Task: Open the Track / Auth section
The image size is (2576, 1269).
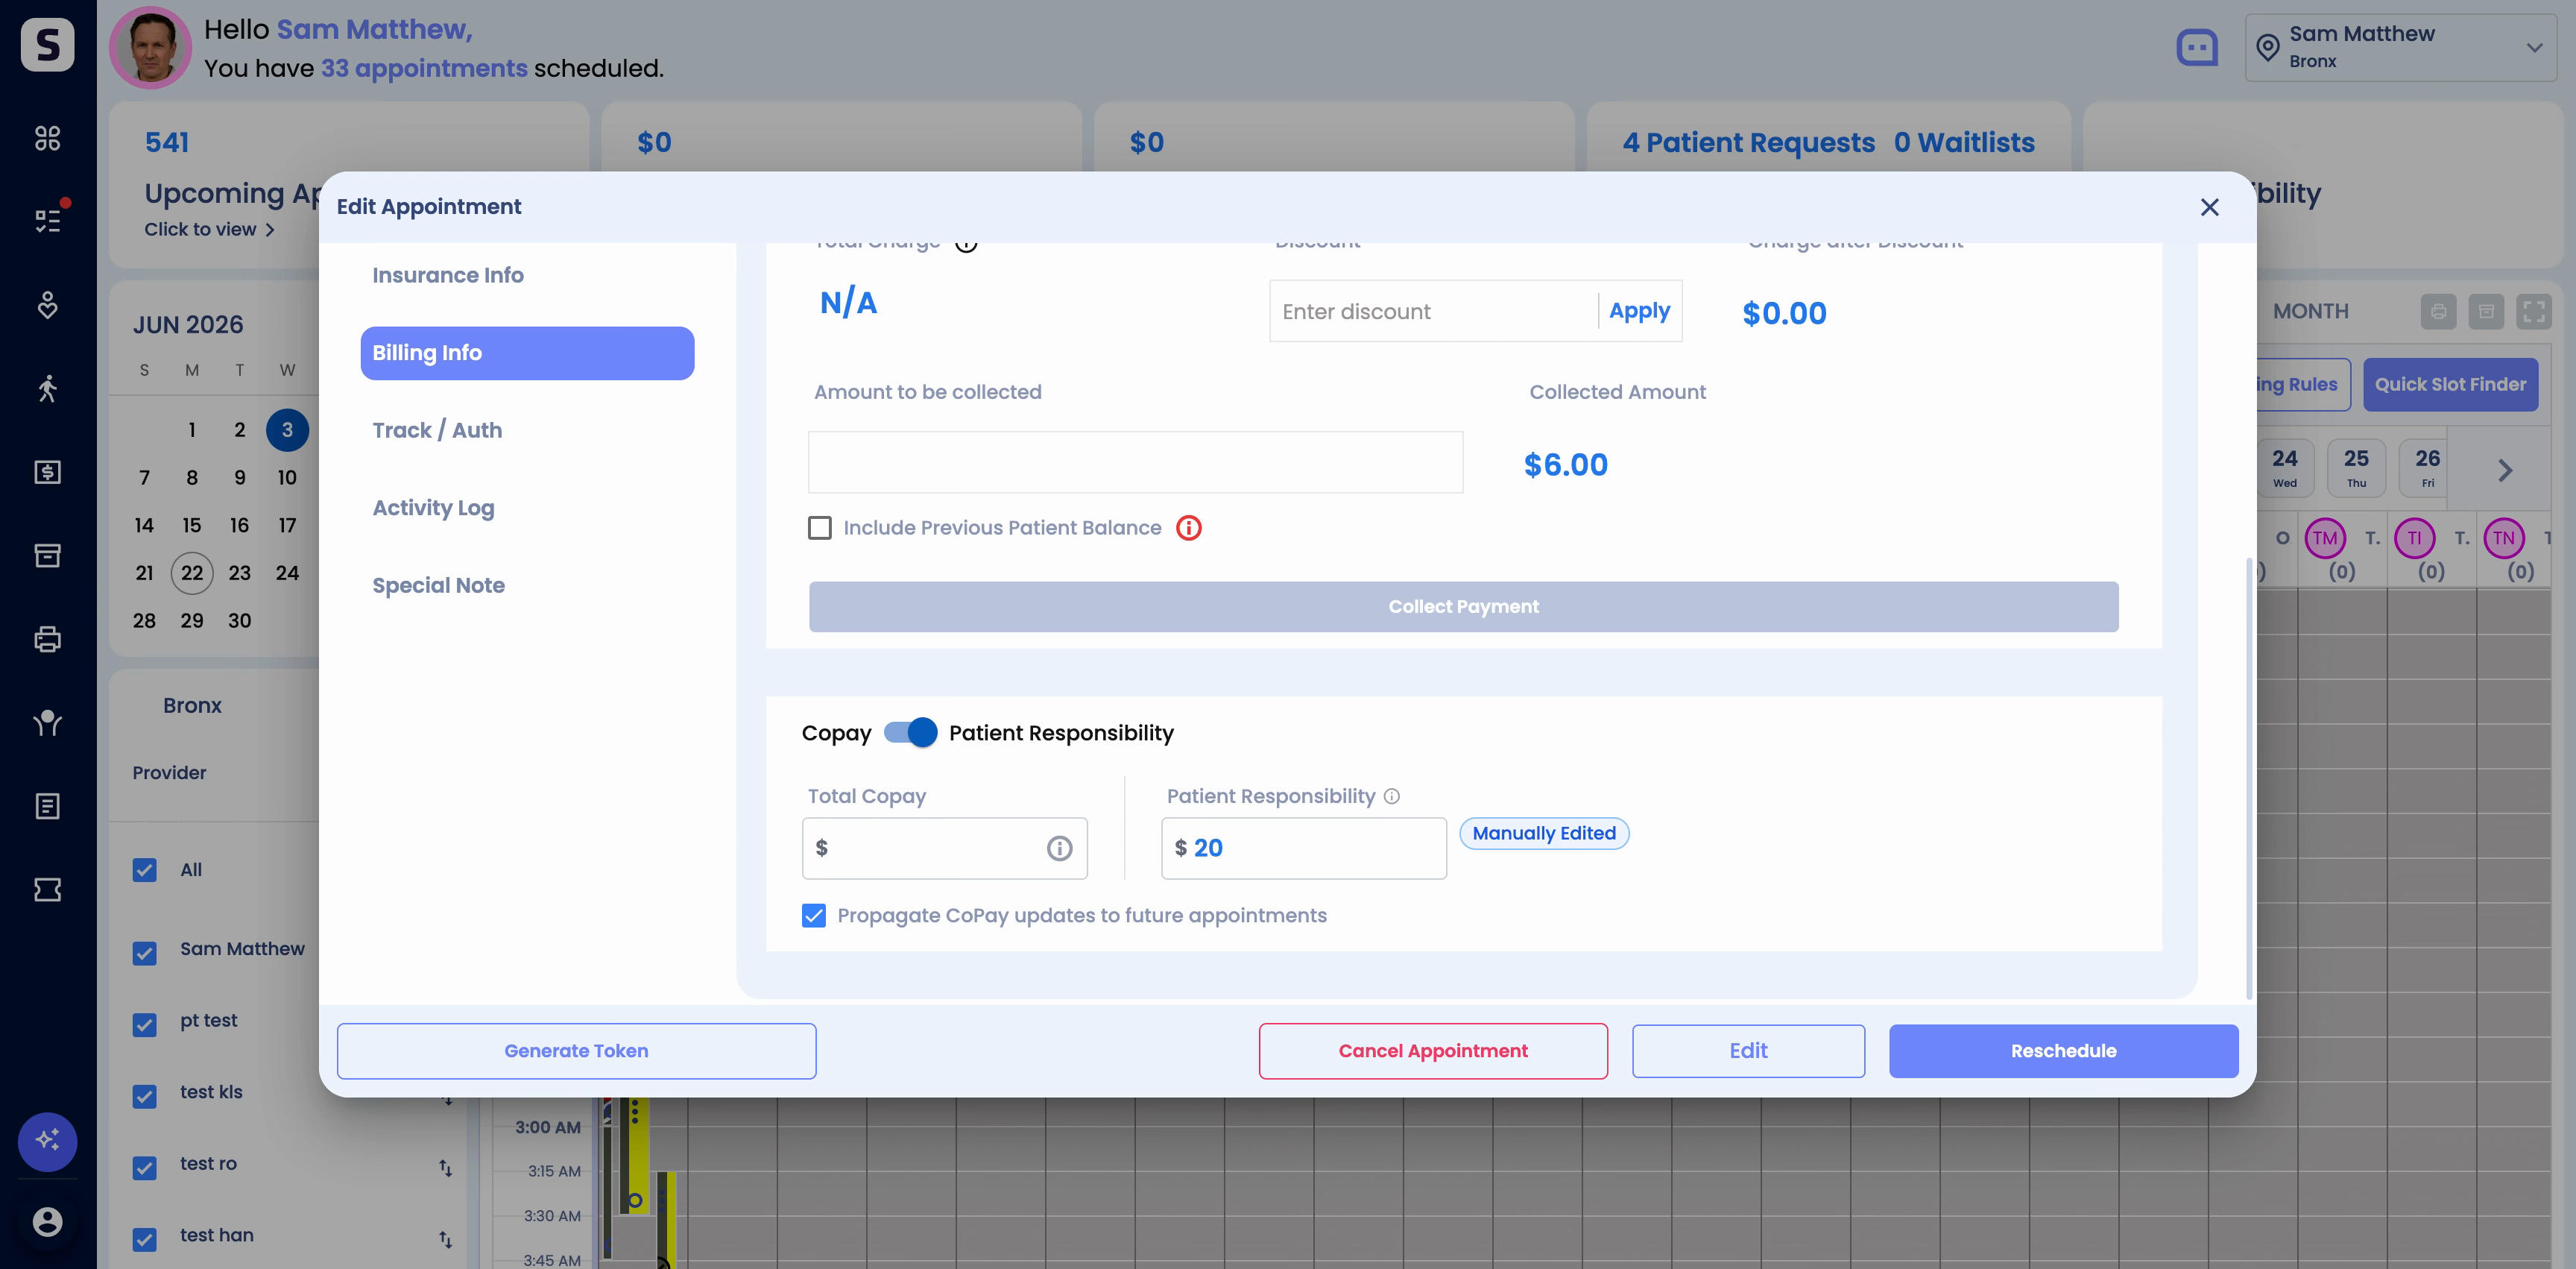Action: pyautogui.click(x=437, y=430)
